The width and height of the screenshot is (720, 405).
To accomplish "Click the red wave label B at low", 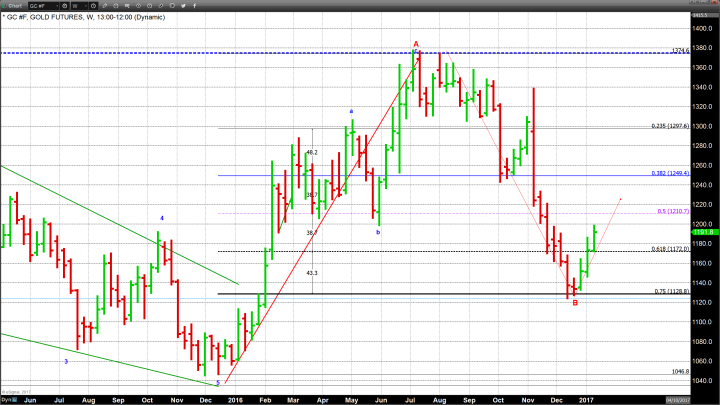I will tap(575, 302).
